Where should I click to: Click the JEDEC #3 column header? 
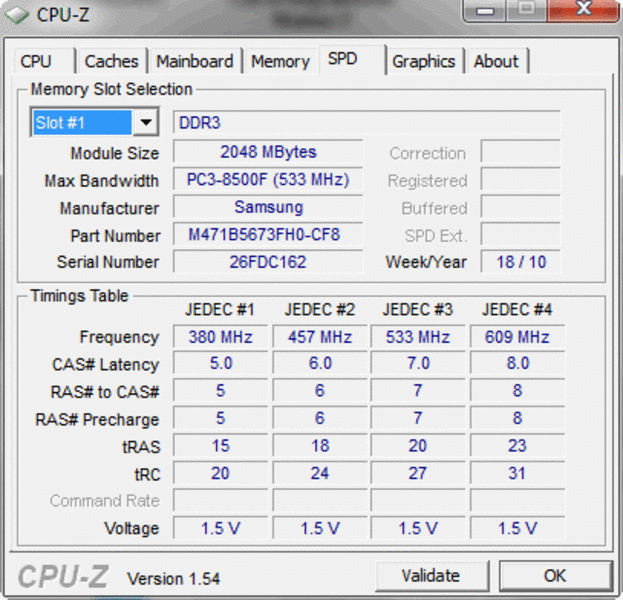tap(418, 310)
